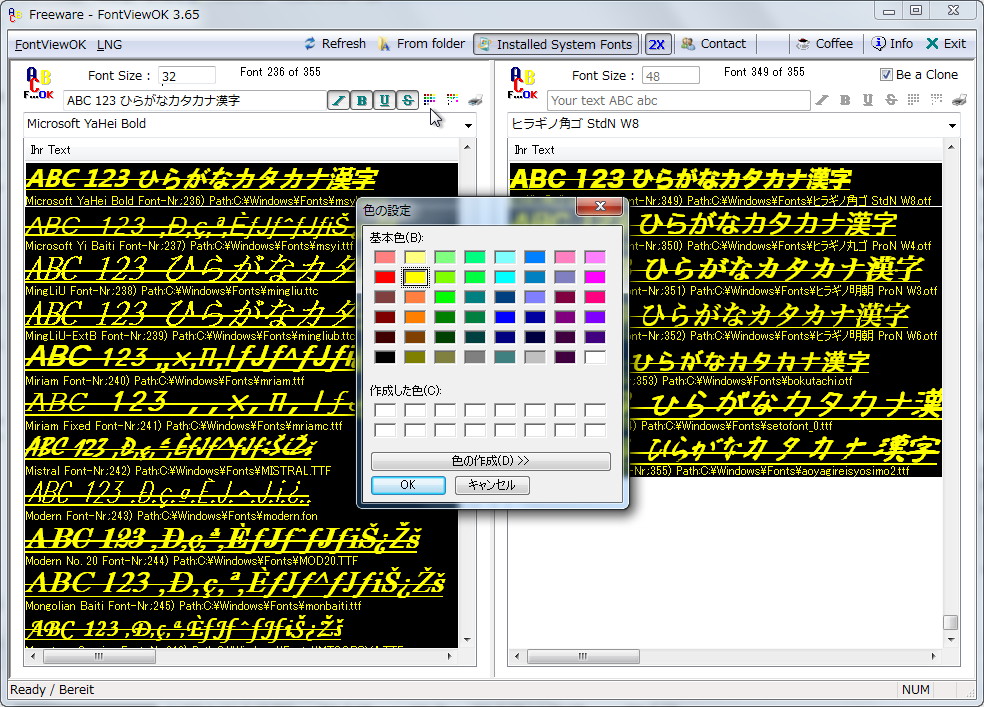Image resolution: width=984 pixels, height=707 pixels.
Task: Toggle the 2X dual view button
Action: (657, 44)
